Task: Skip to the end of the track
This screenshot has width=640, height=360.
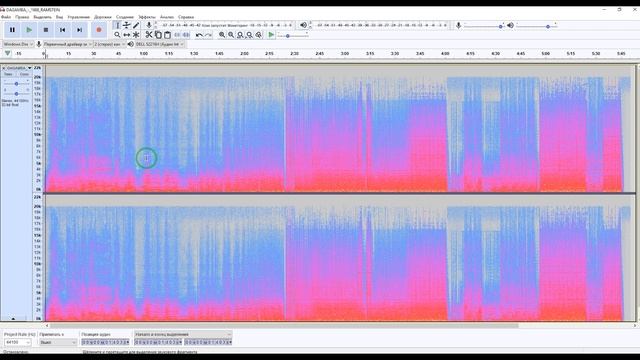Action: tap(80, 30)
